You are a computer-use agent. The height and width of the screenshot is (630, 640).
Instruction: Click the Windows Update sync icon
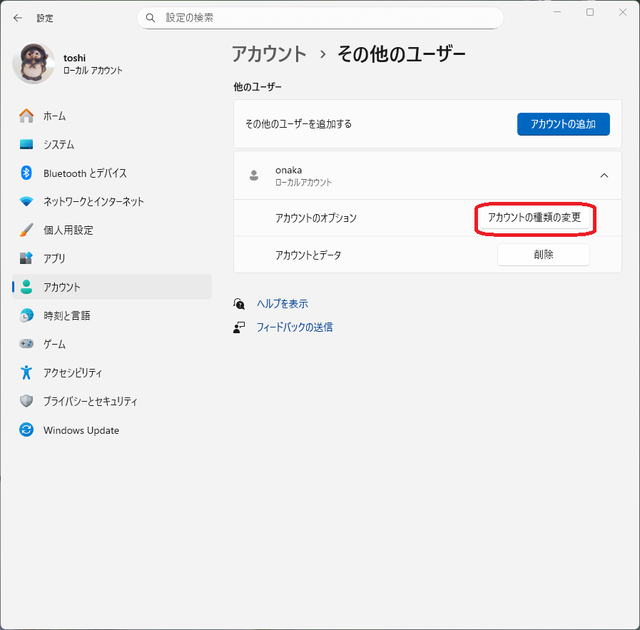click(27, 430)
